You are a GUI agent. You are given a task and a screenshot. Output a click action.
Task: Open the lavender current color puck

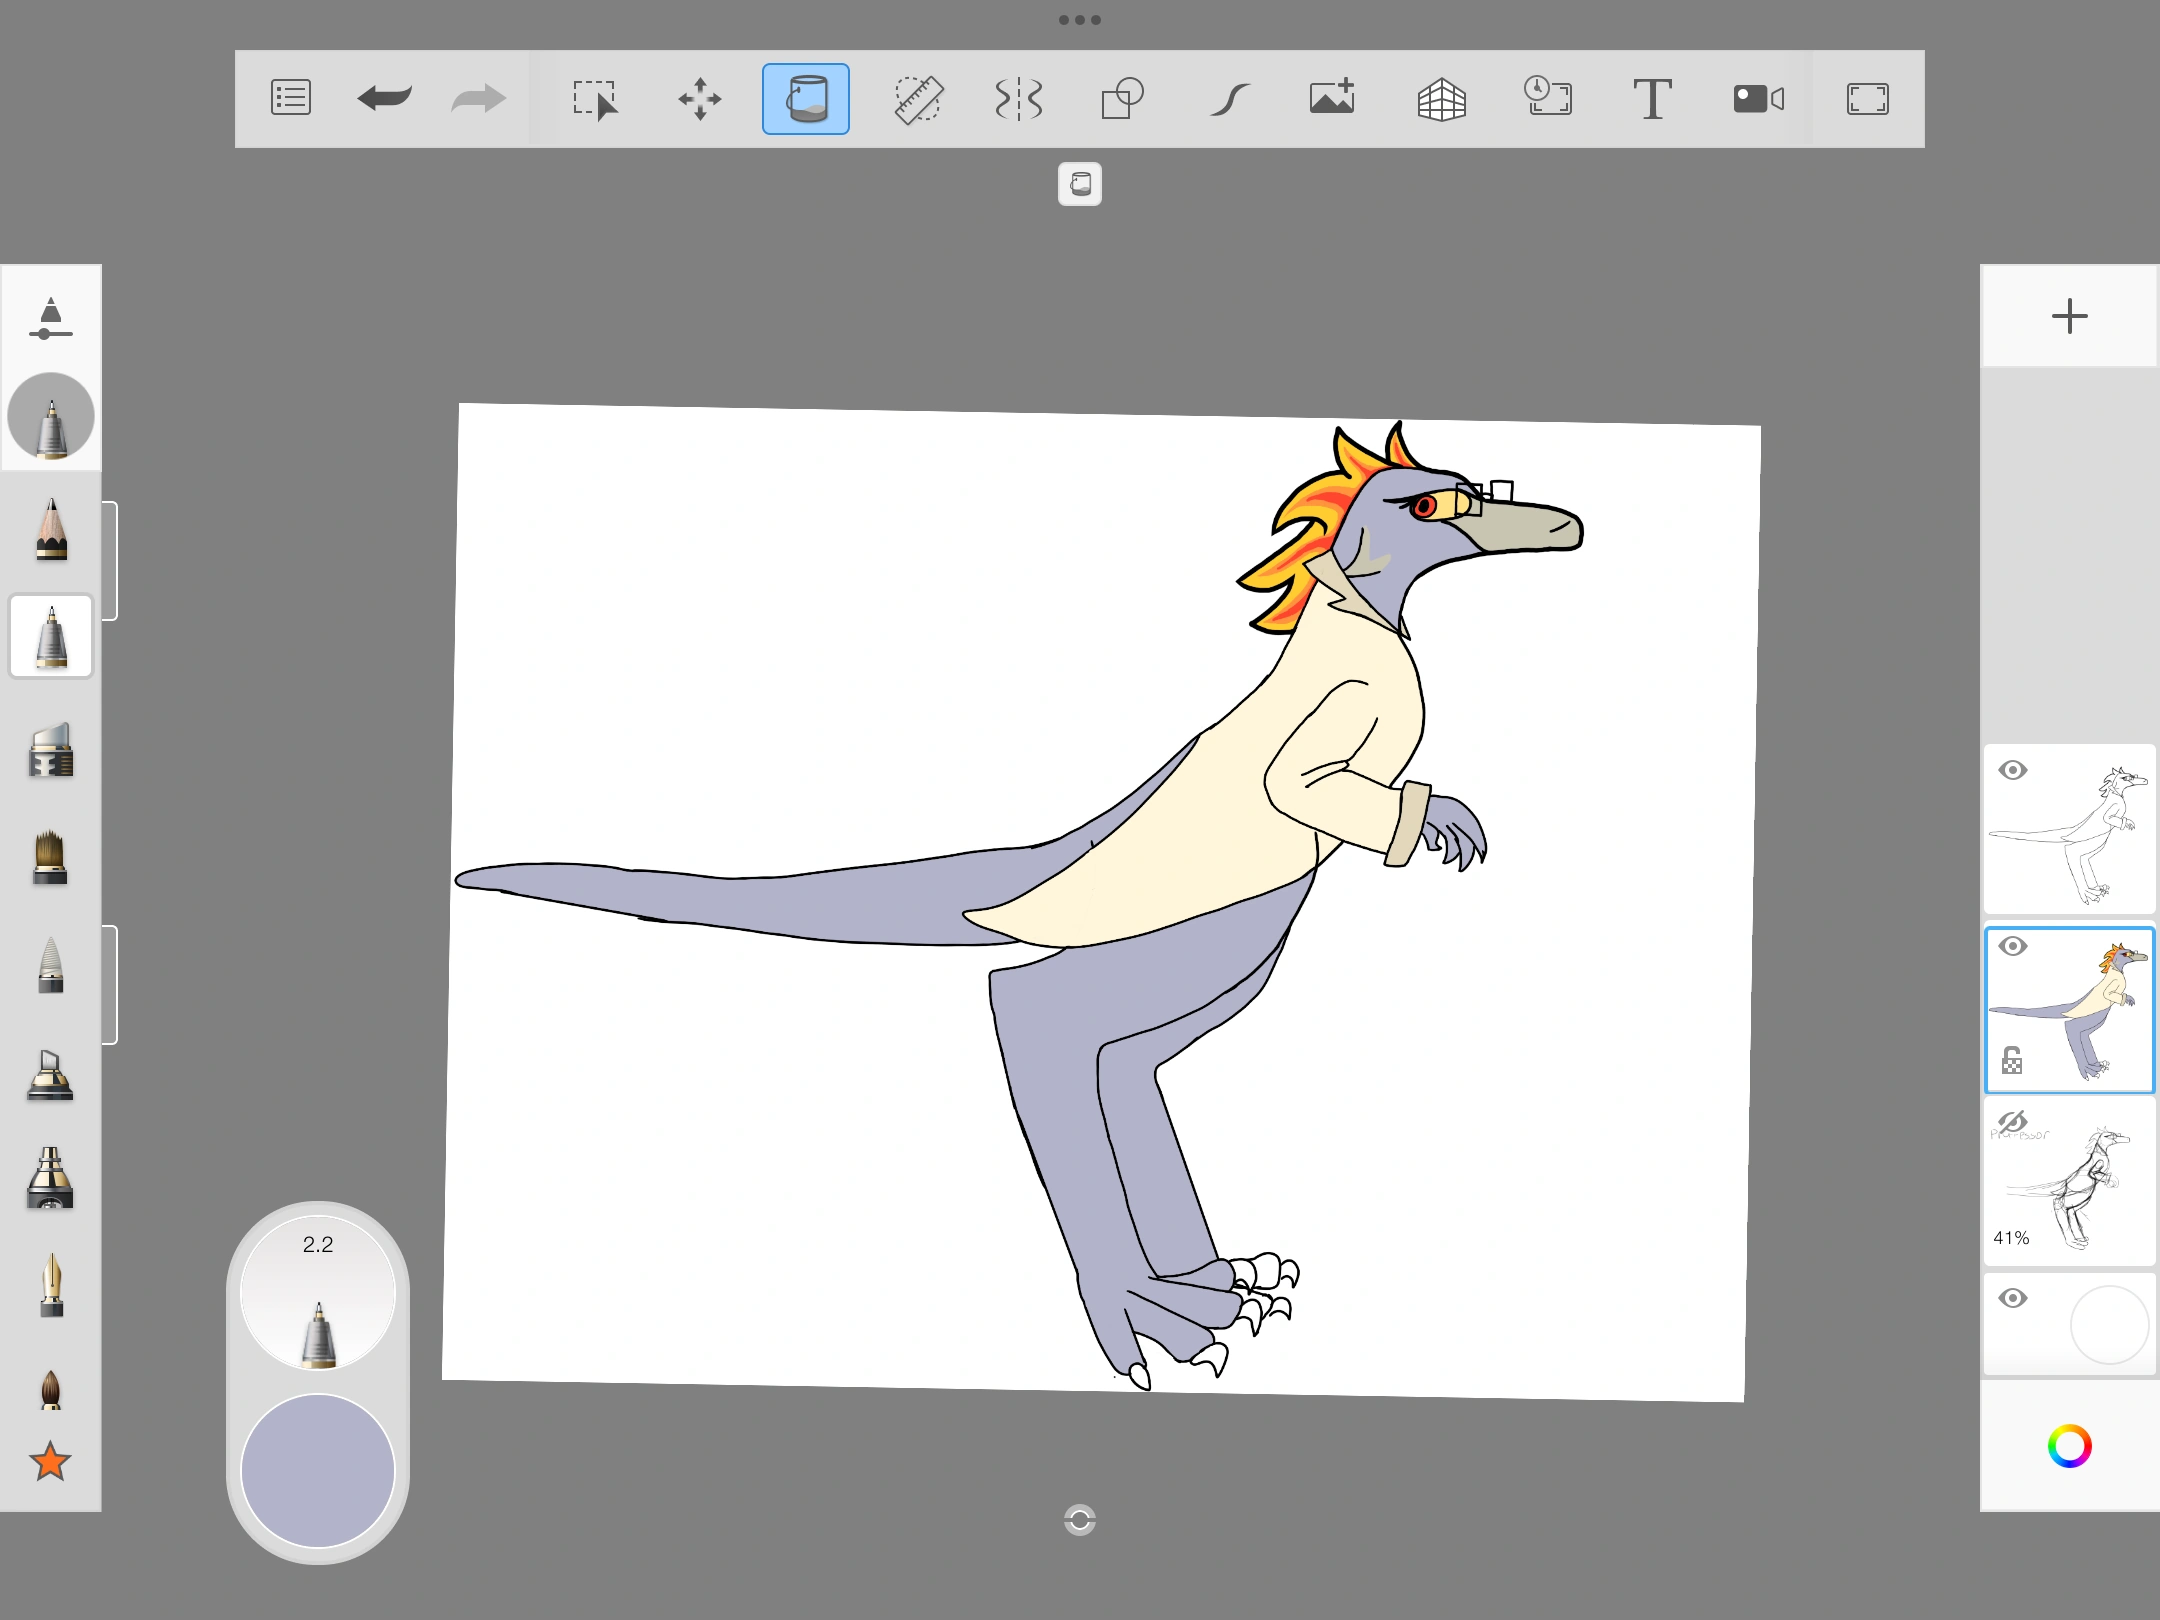[x=318, y=1470]
